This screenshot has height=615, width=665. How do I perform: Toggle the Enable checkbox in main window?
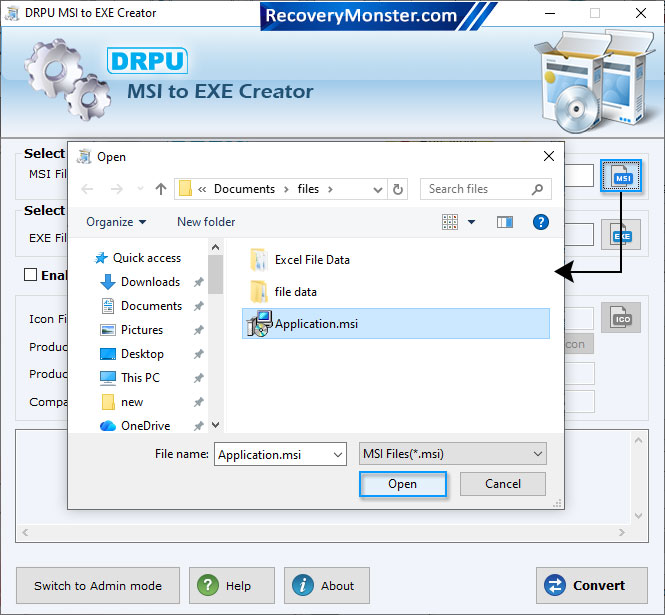pos(31,275)
